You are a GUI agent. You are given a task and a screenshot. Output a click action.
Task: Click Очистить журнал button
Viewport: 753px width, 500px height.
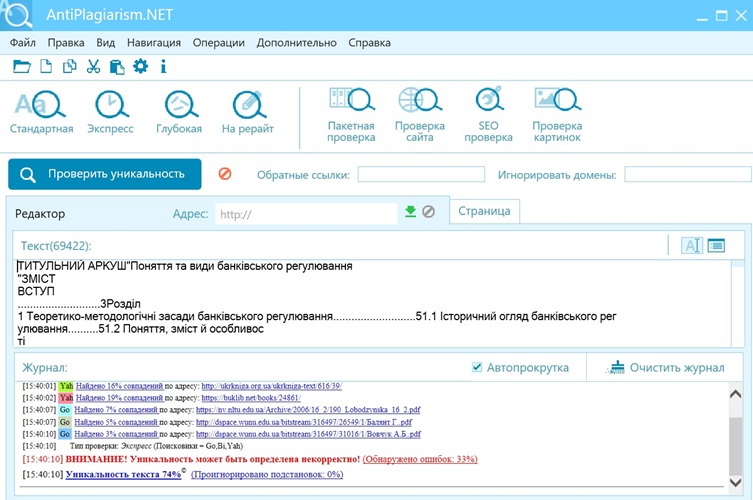point(665,367)
